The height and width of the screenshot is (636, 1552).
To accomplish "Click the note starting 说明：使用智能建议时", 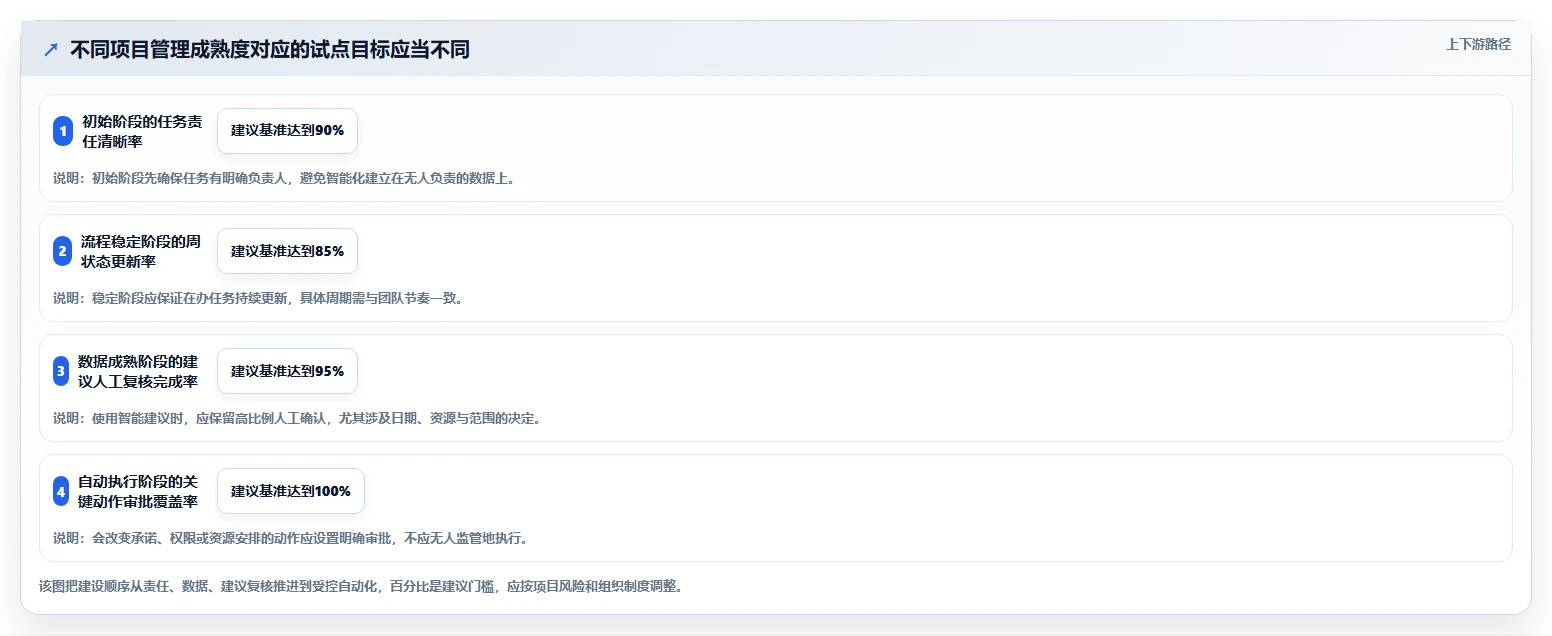I will click(x=297, y=418).
